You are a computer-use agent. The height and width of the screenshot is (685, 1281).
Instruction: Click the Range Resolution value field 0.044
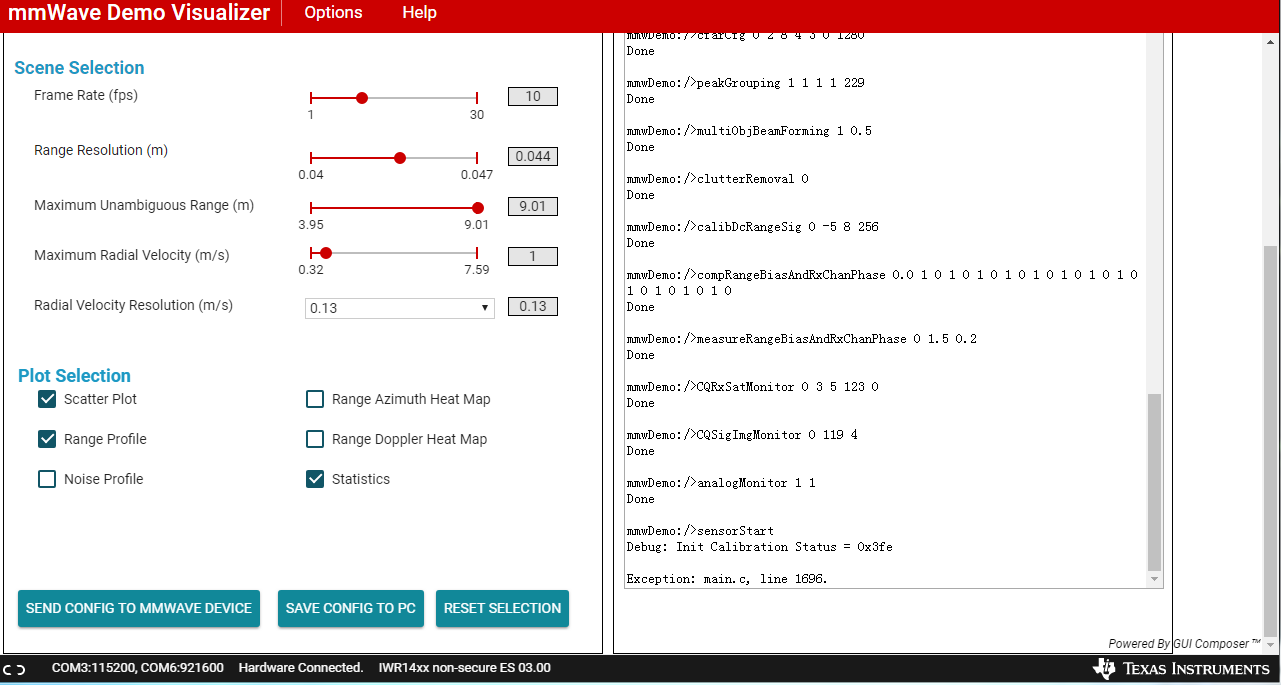(x=533, y=157)
